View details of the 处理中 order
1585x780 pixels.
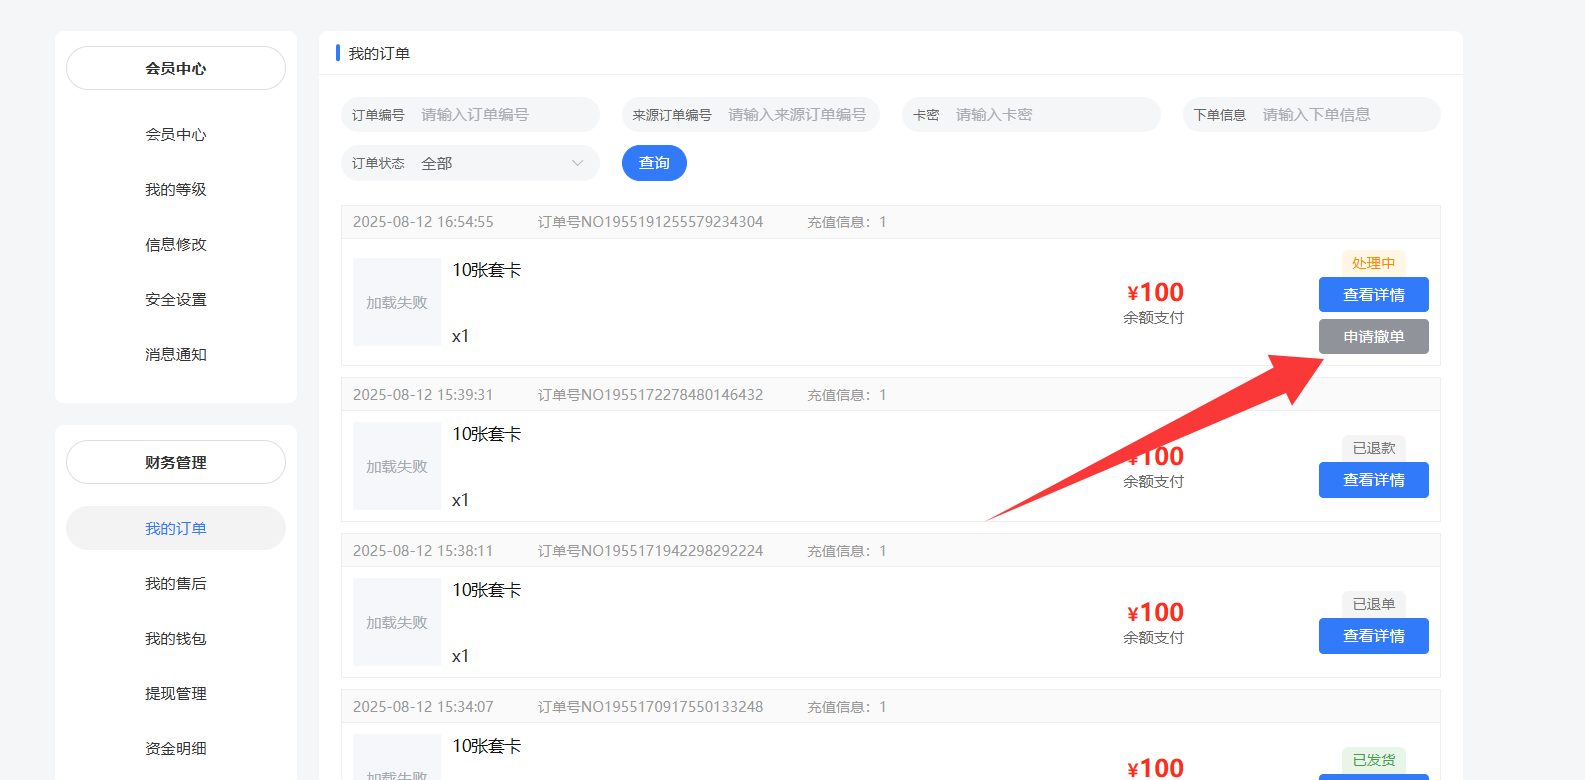(x=1373, y=295)
